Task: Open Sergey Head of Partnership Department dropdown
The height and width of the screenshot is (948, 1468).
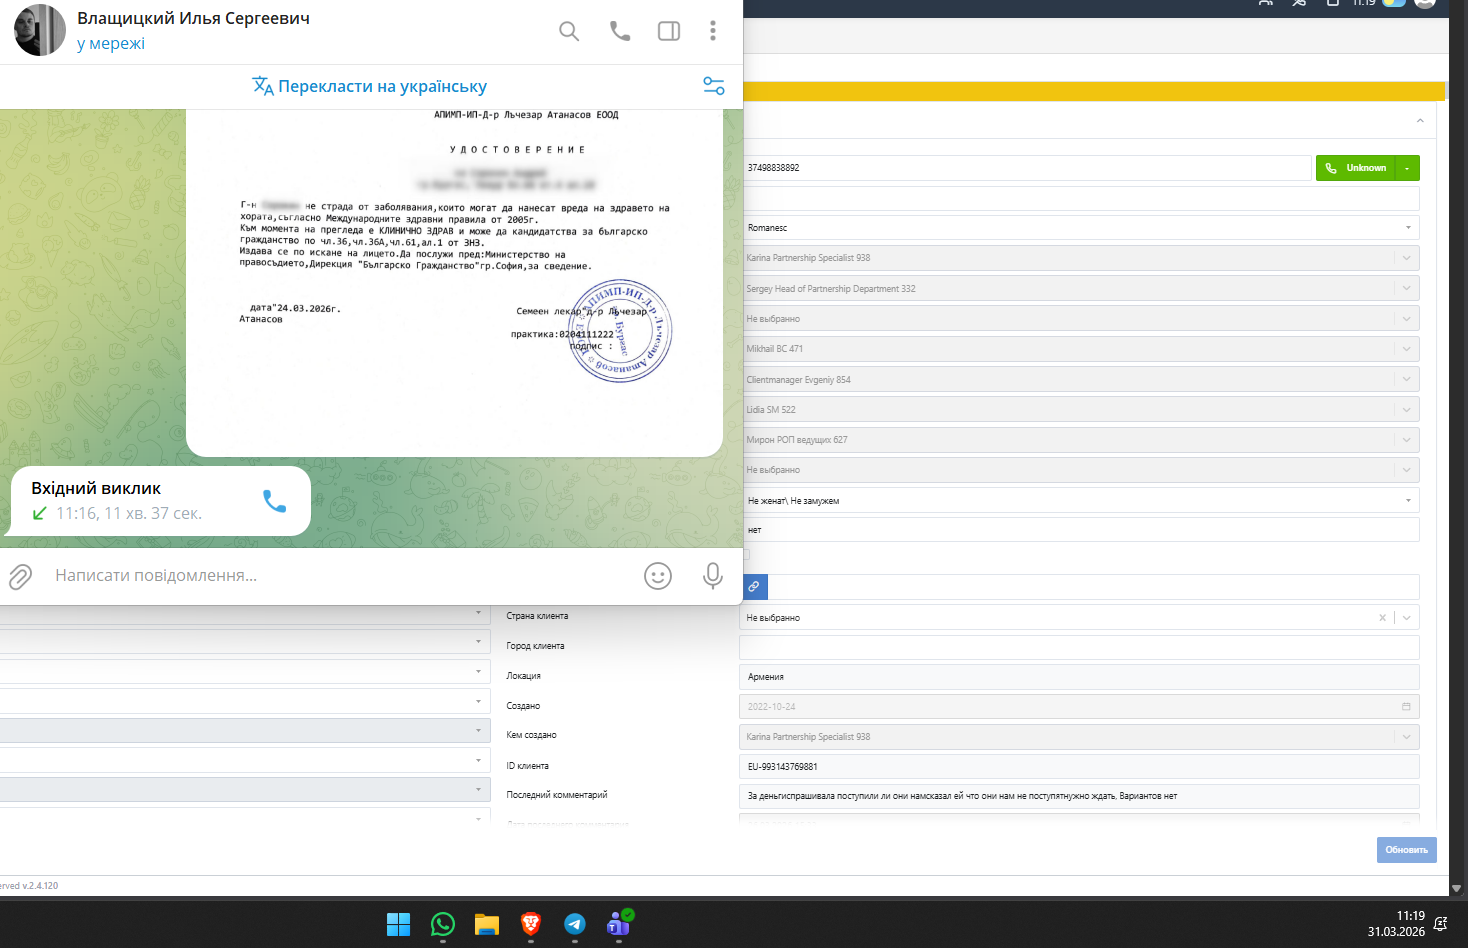Action: [1080, 289]
